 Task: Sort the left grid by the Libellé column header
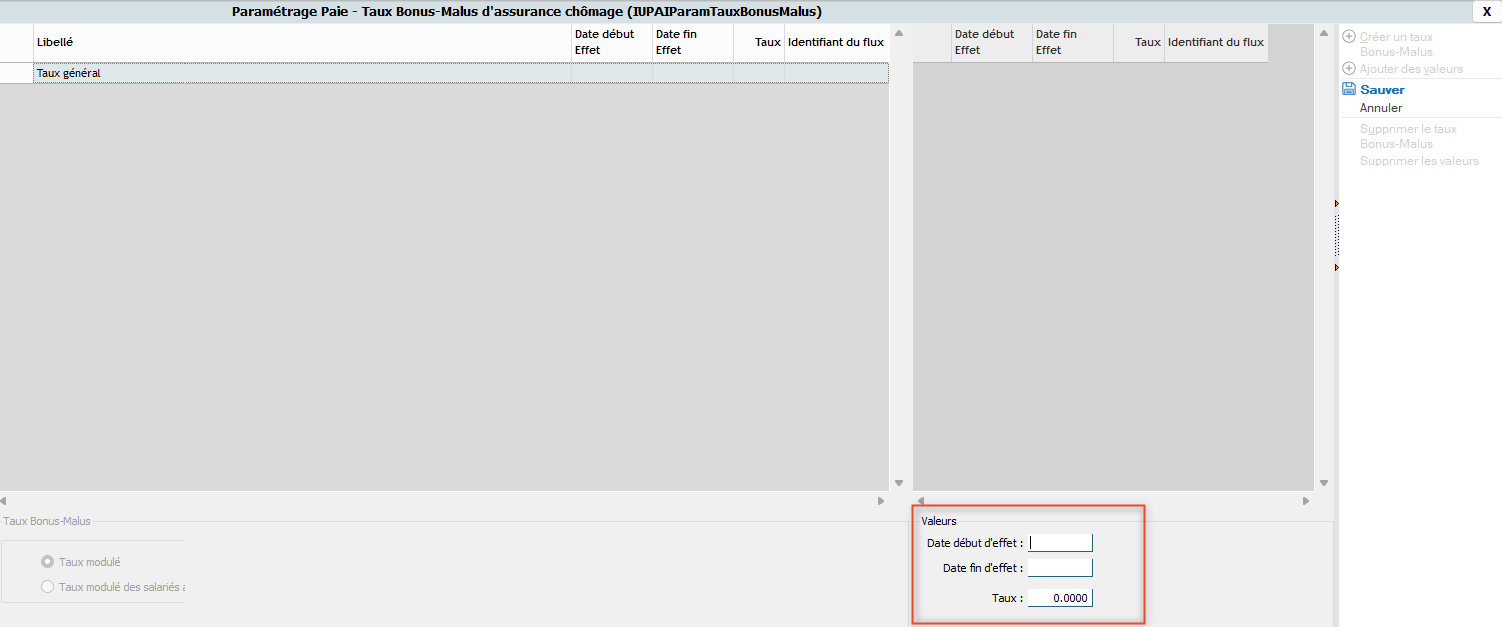pyautogui.click(x=300, y=42)
